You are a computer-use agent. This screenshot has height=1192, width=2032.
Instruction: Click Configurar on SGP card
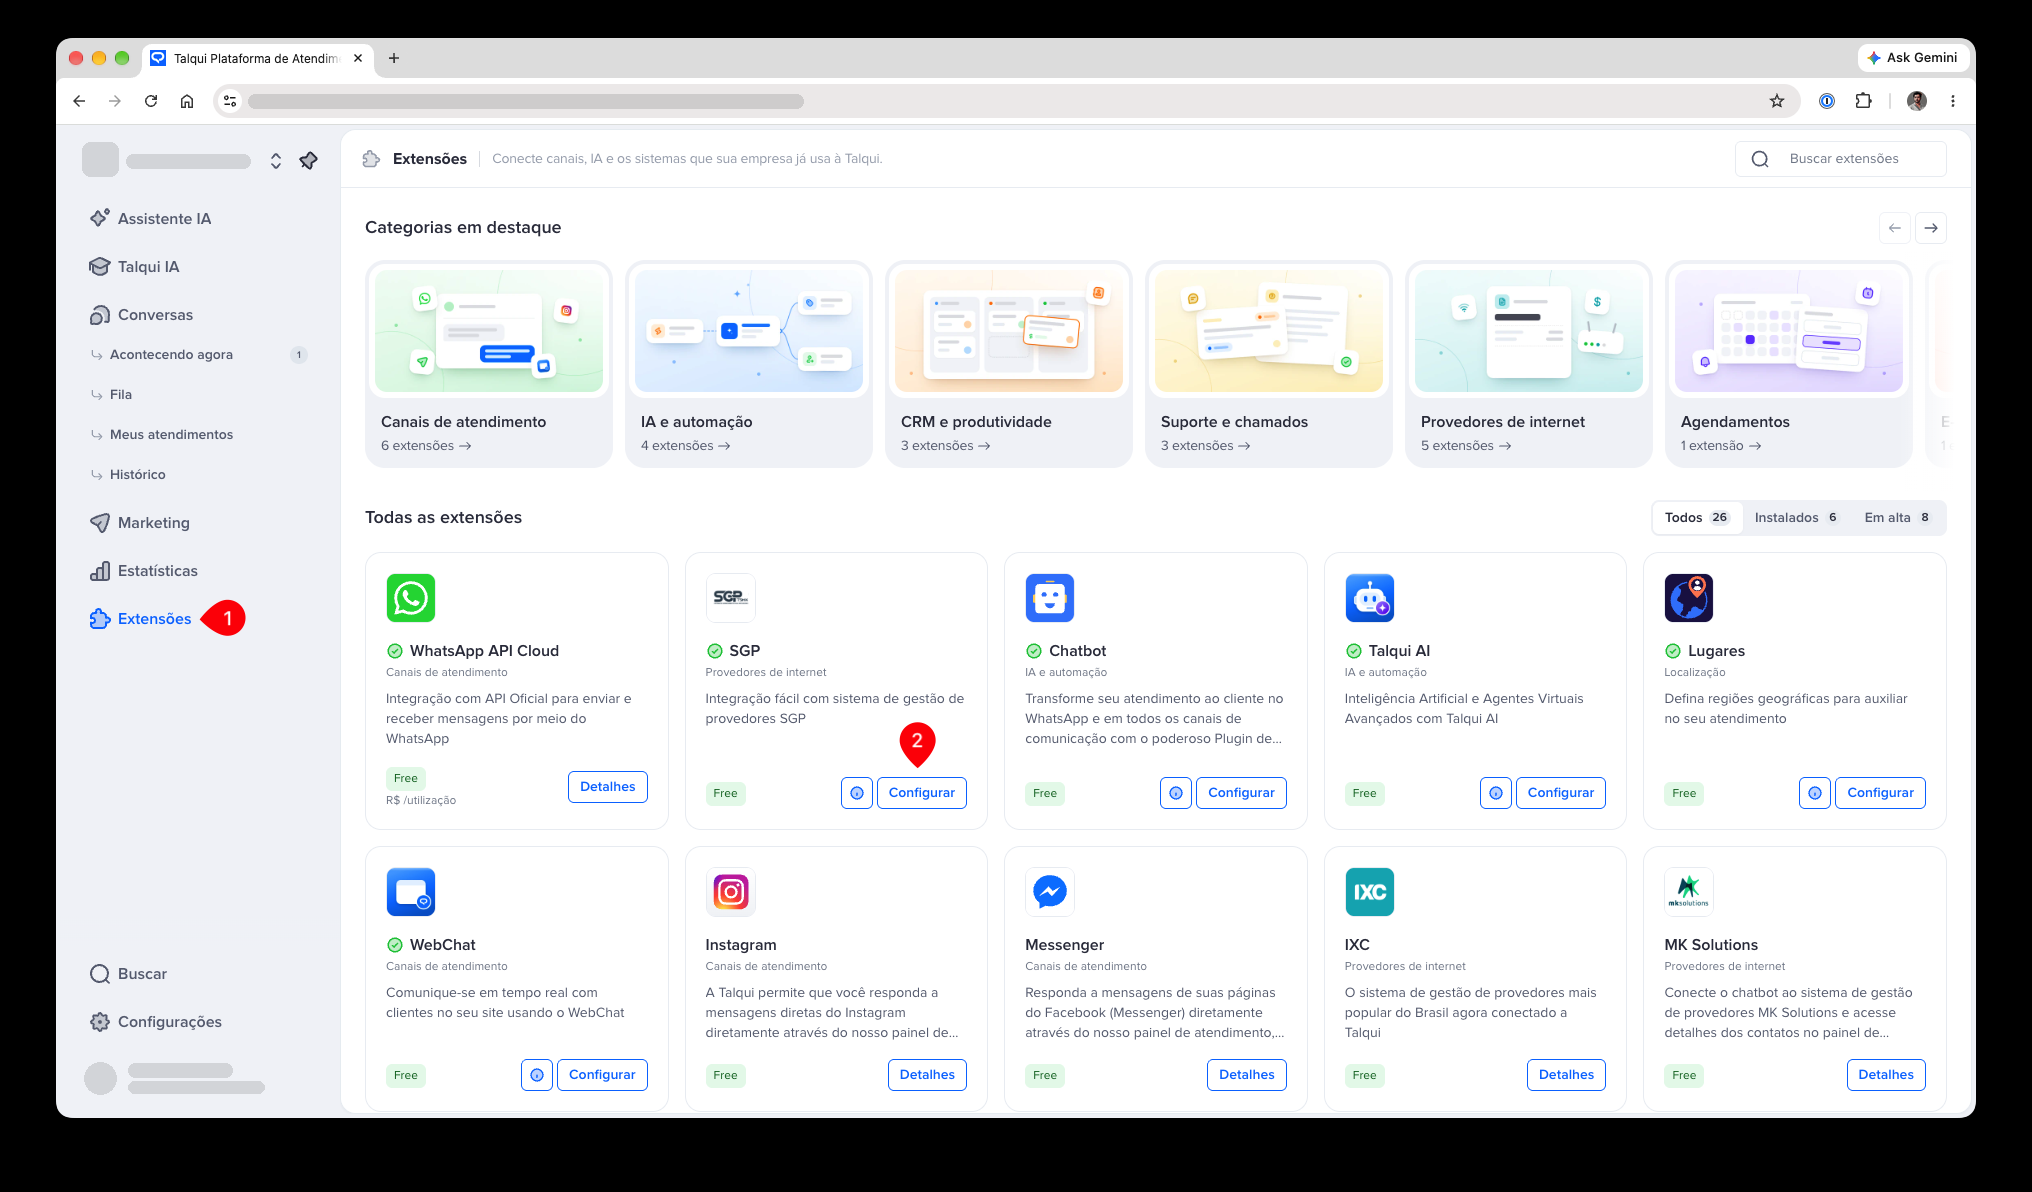coord(922,793)
